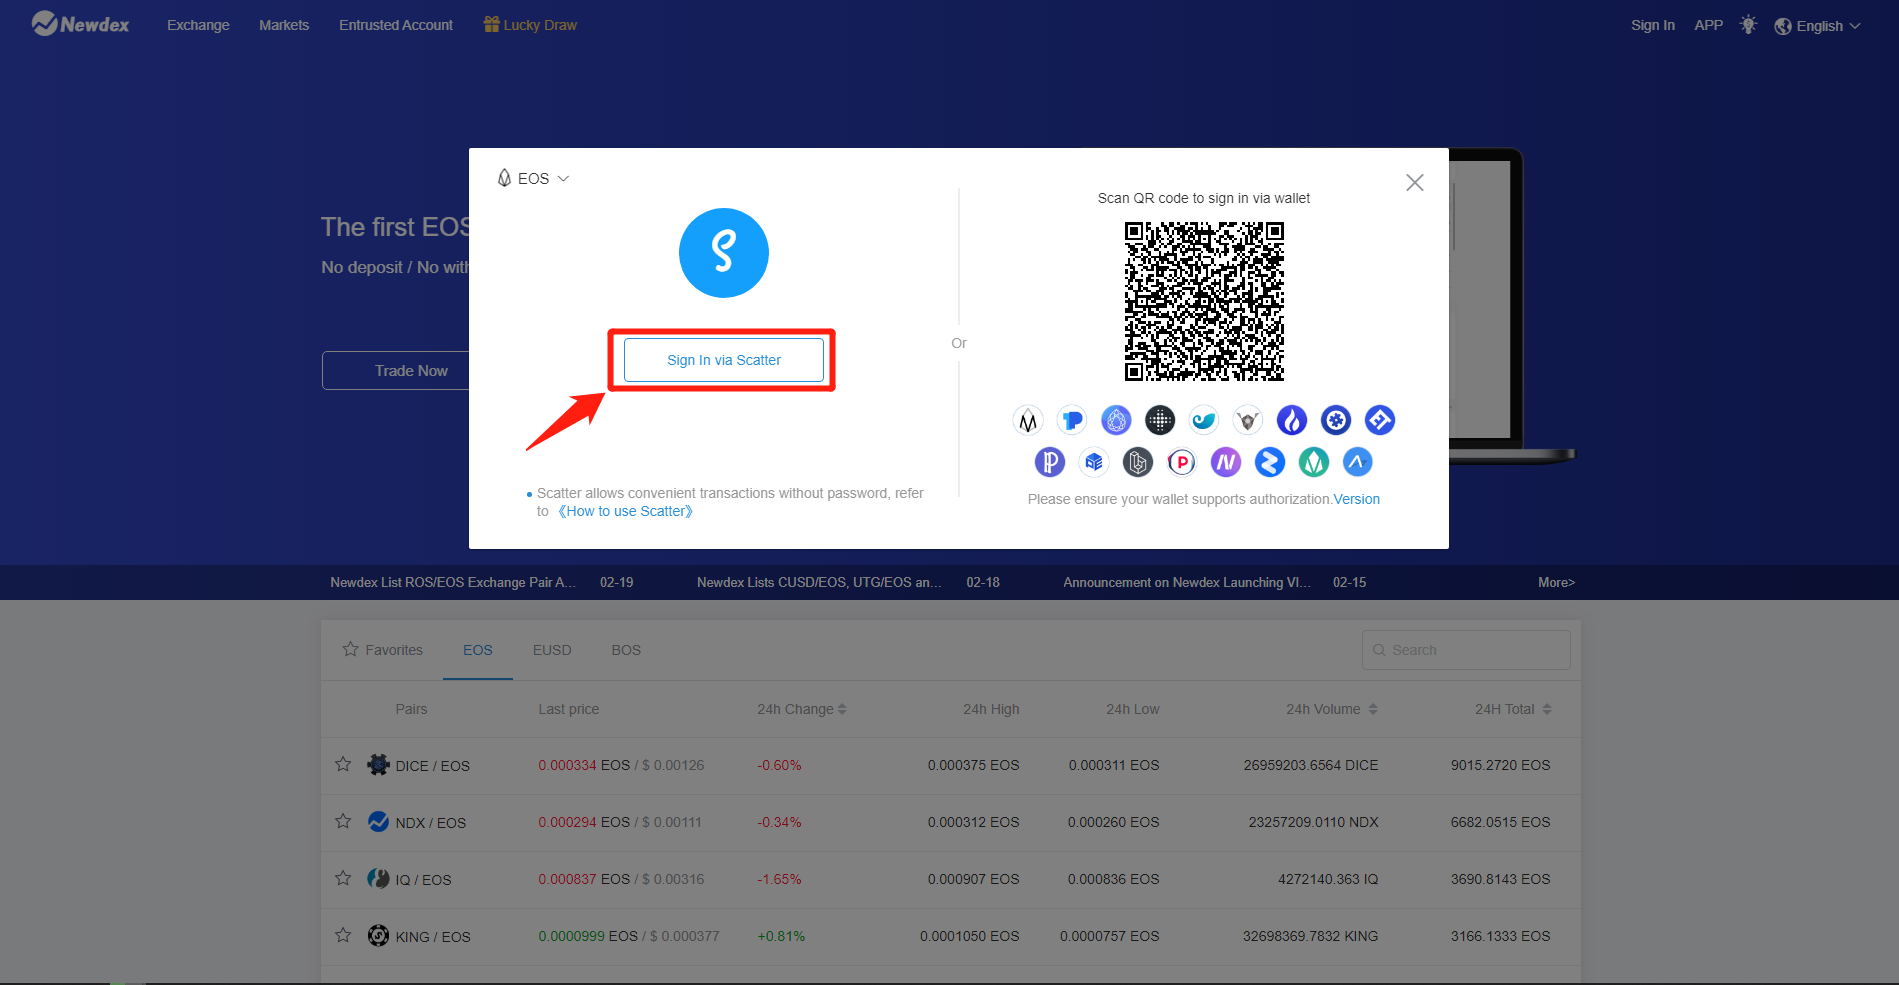Screen dimensions: 1899x985
Task: Open the NDX / EOS pair name
Action: pos(430,823)
